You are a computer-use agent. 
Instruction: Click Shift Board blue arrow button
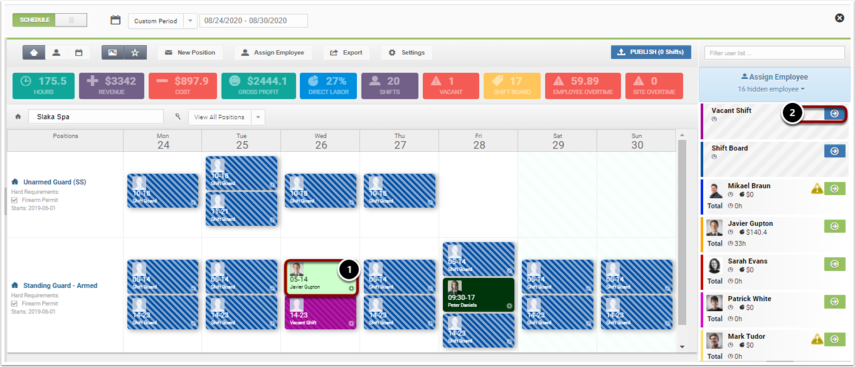click(x=834, y=151)
